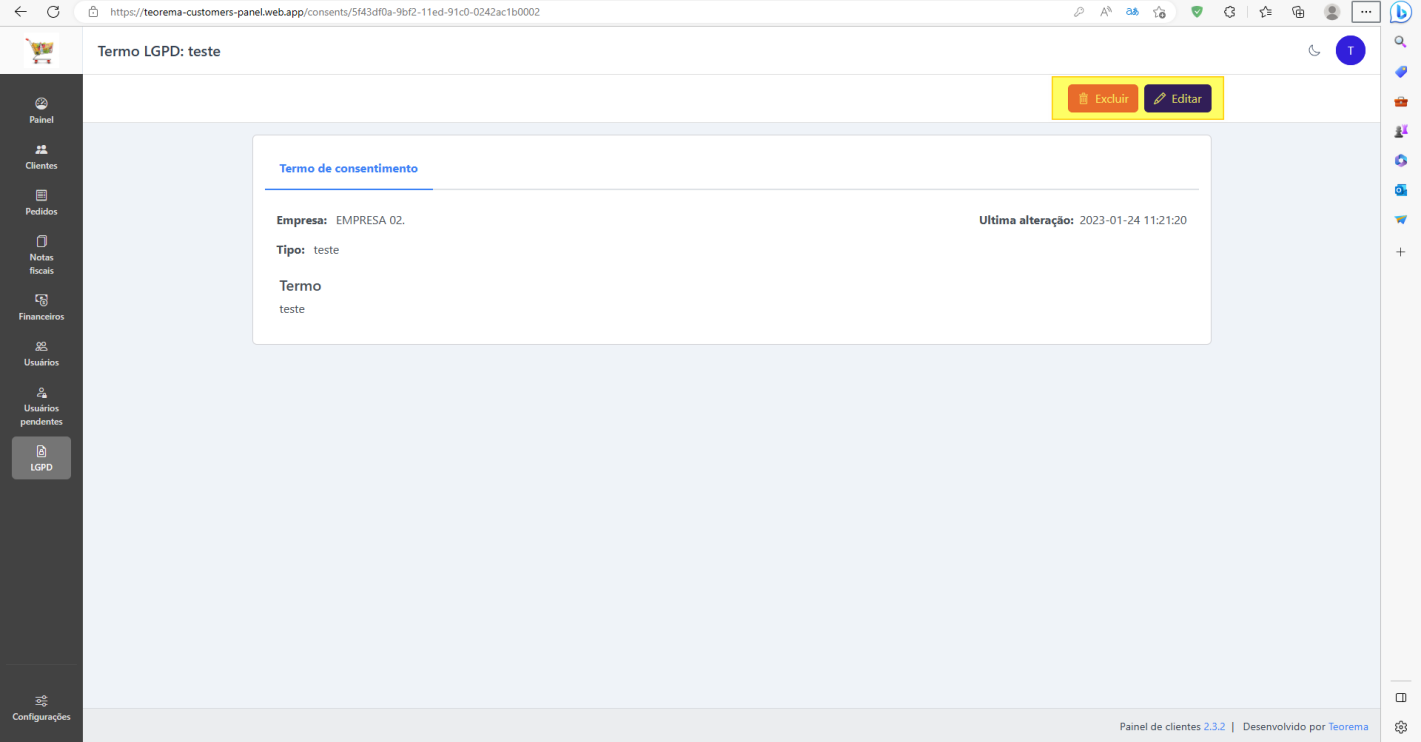Open Edge sidebar Drop paper plane icon
The height and width of the screenshot is (742, 1421).
[1401, 219]
